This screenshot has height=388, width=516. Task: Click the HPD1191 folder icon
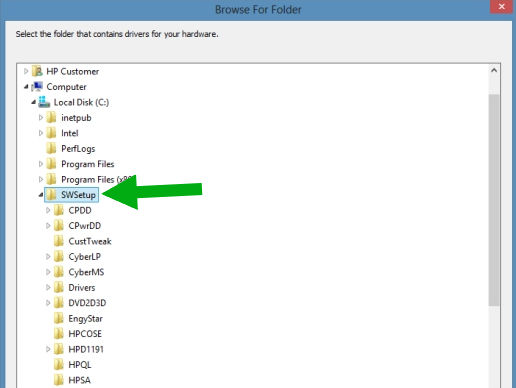[x=59, y=349]
